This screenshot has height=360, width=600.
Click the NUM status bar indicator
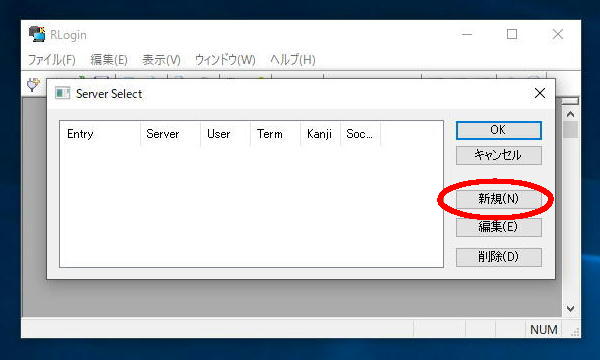(x=543, y=329)
